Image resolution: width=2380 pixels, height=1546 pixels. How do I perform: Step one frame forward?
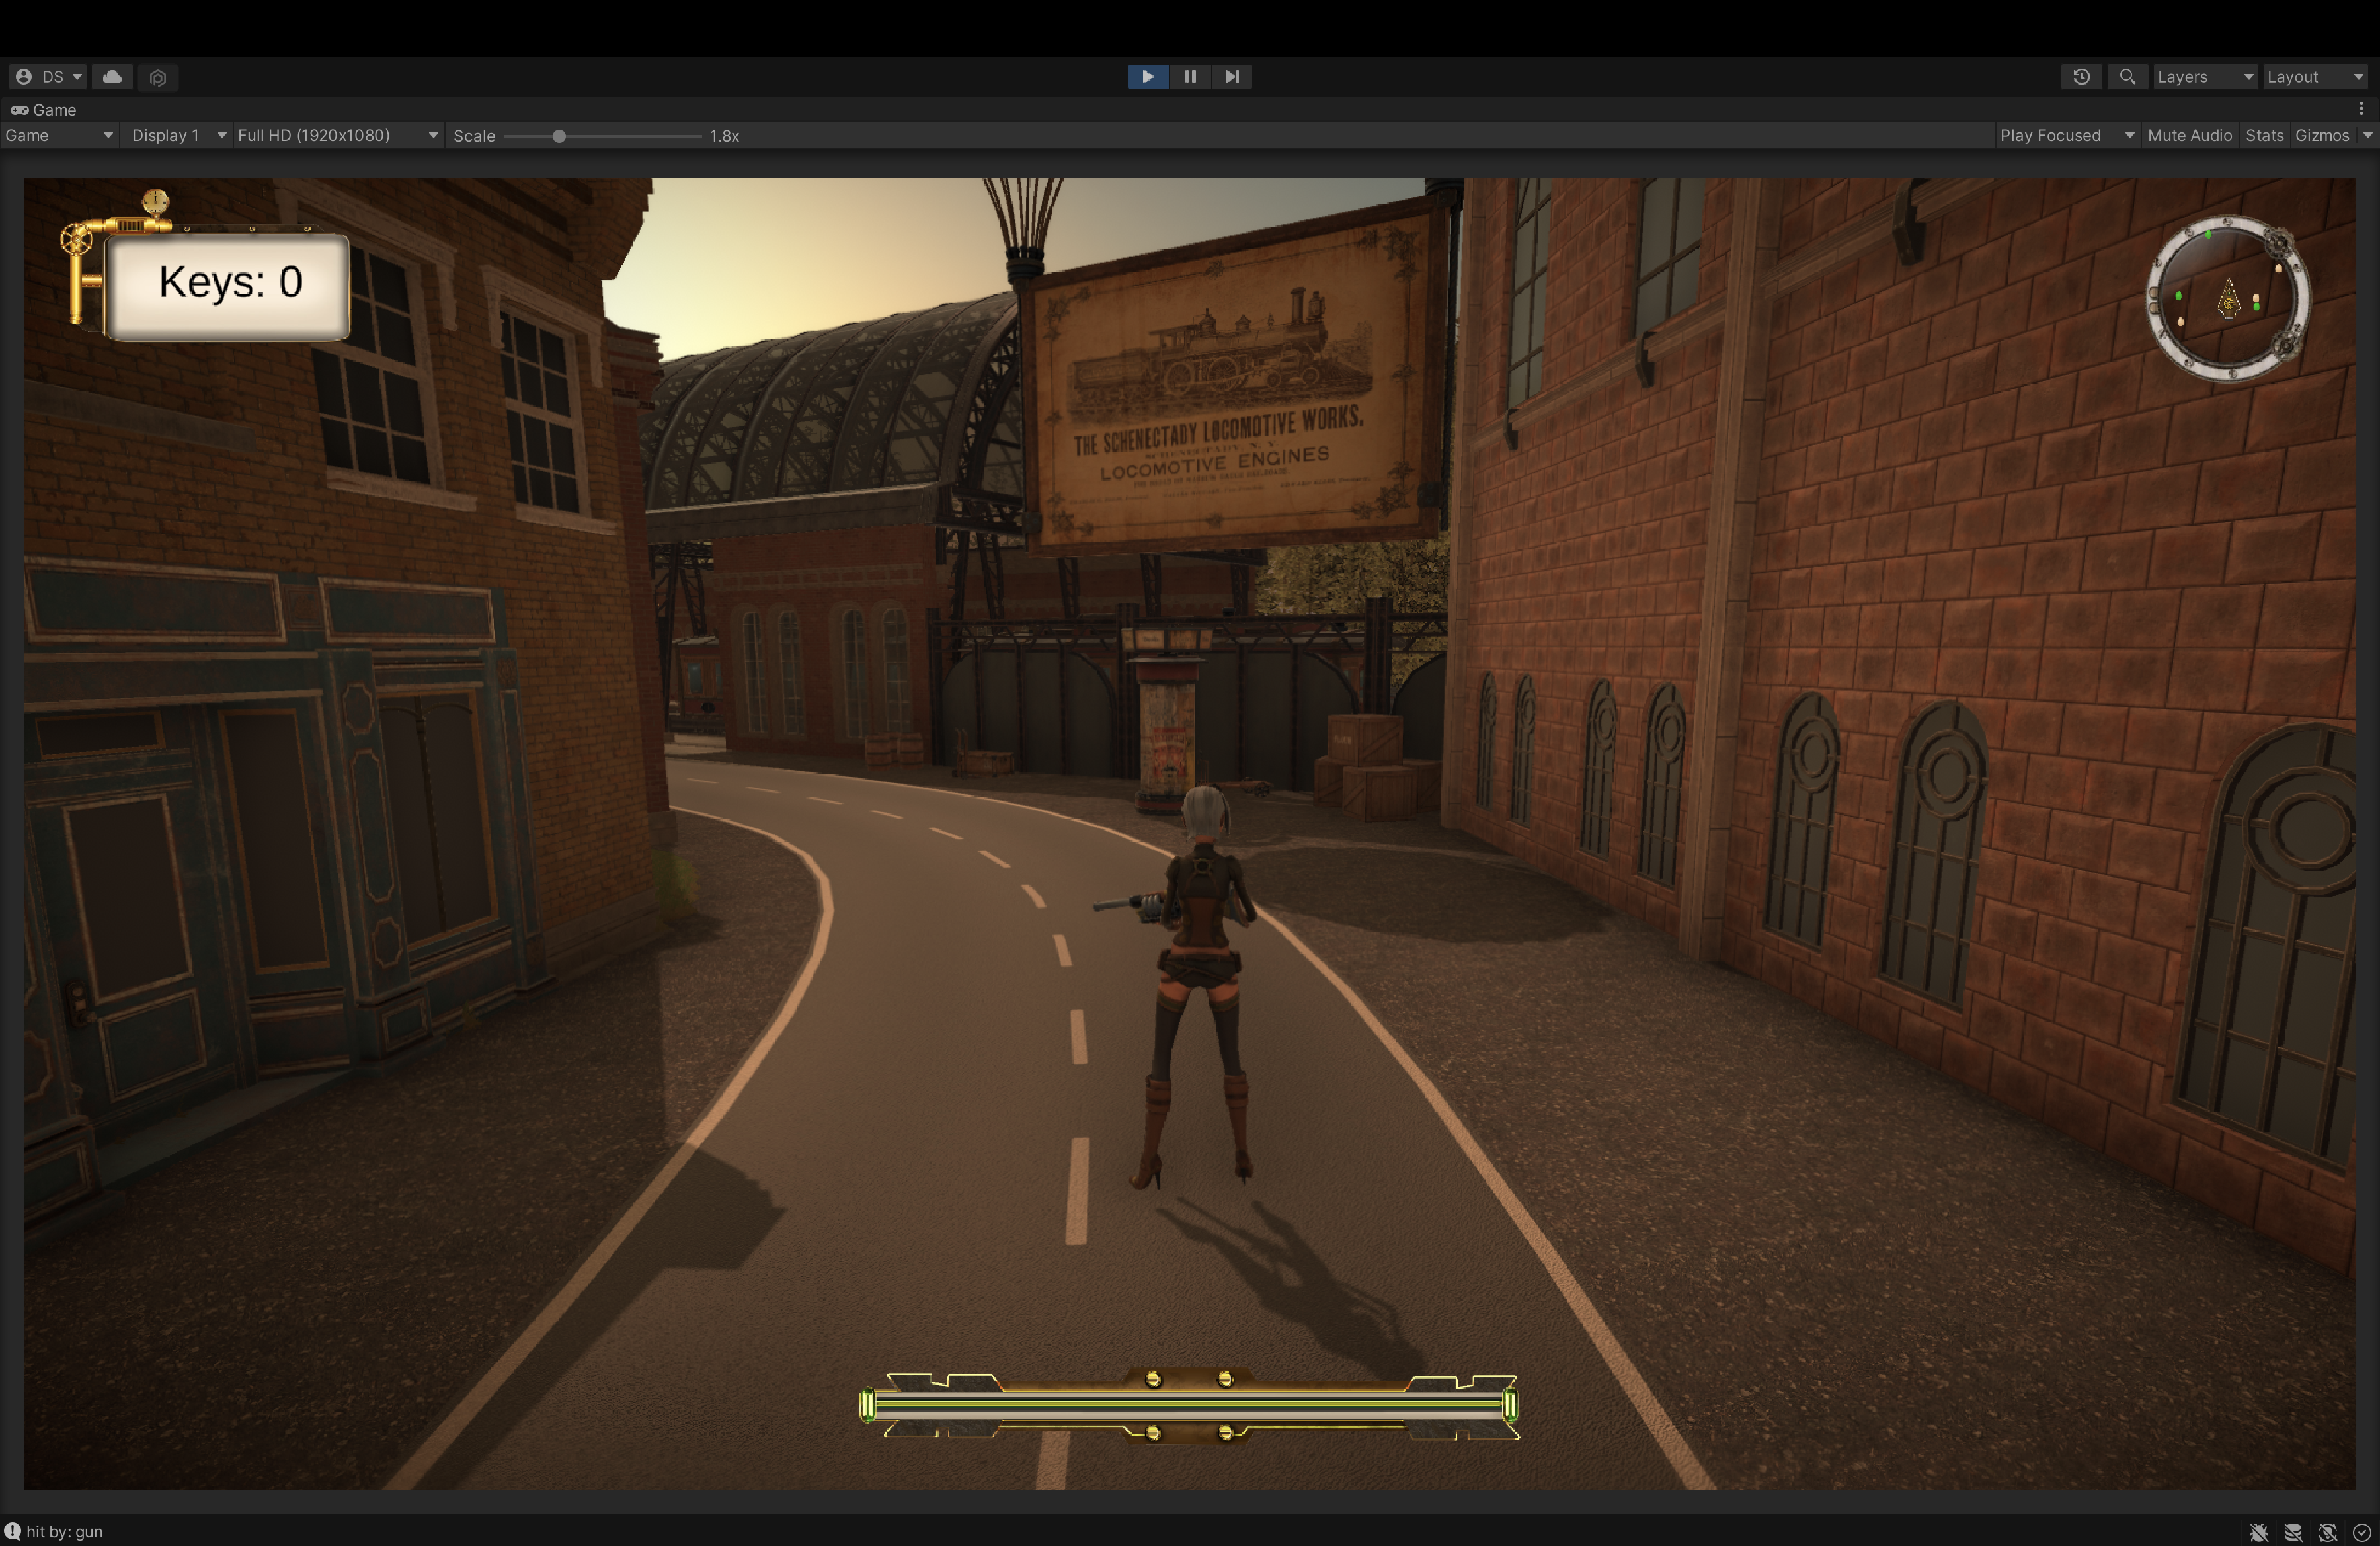pos(1232,77)
